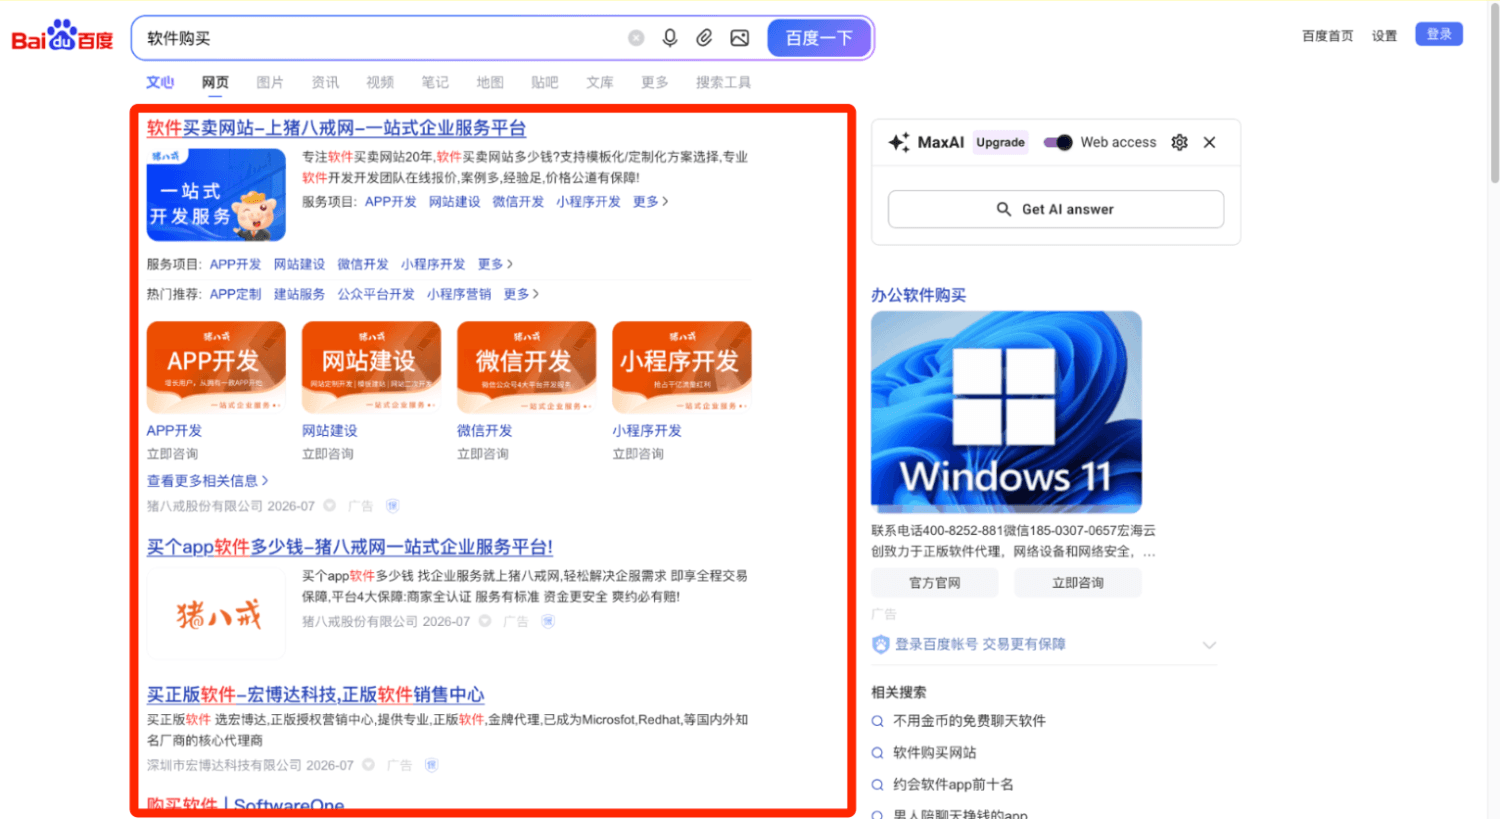Switch to the 视频 tab
The width and height of the screenshot is (1500, 819).
(x=380, y=82)
